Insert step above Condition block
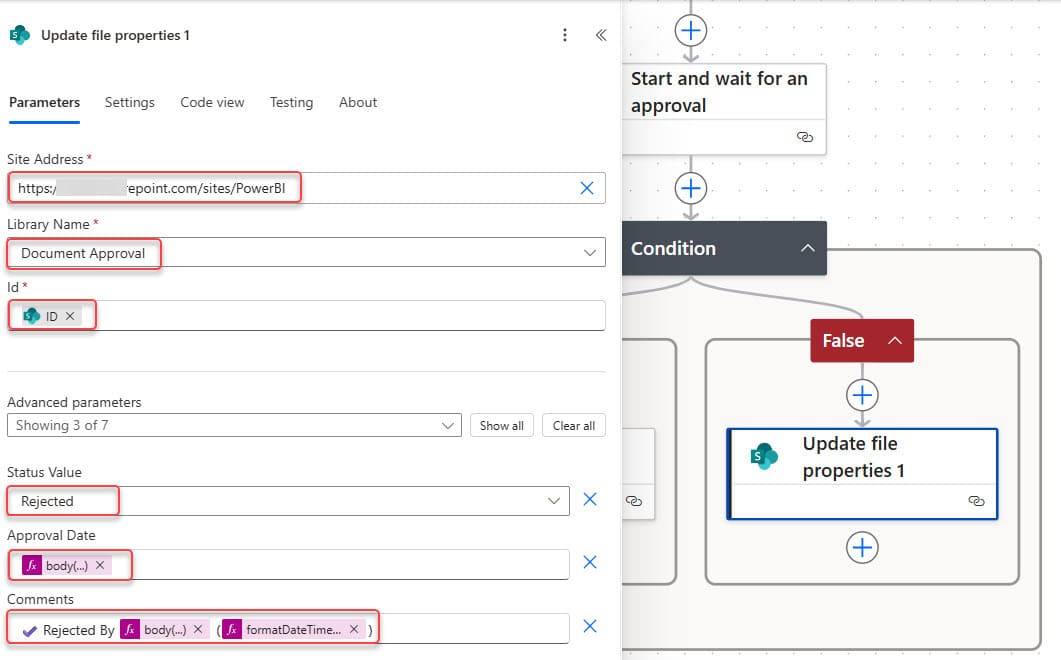 point(690,188)
